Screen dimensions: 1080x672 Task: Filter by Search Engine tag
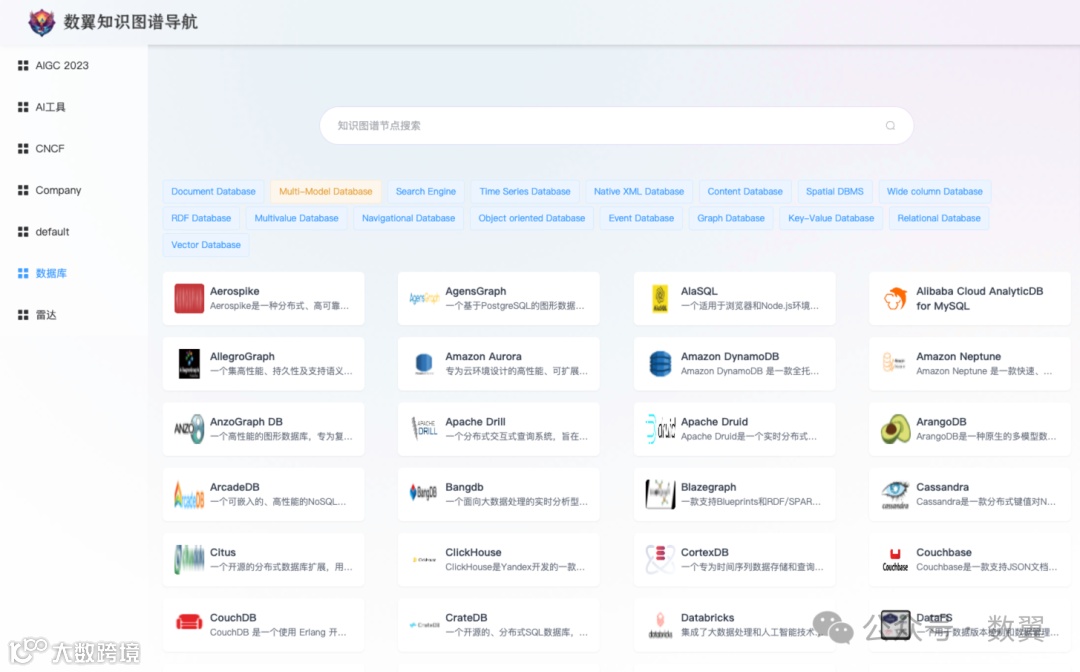coord(426,191)
